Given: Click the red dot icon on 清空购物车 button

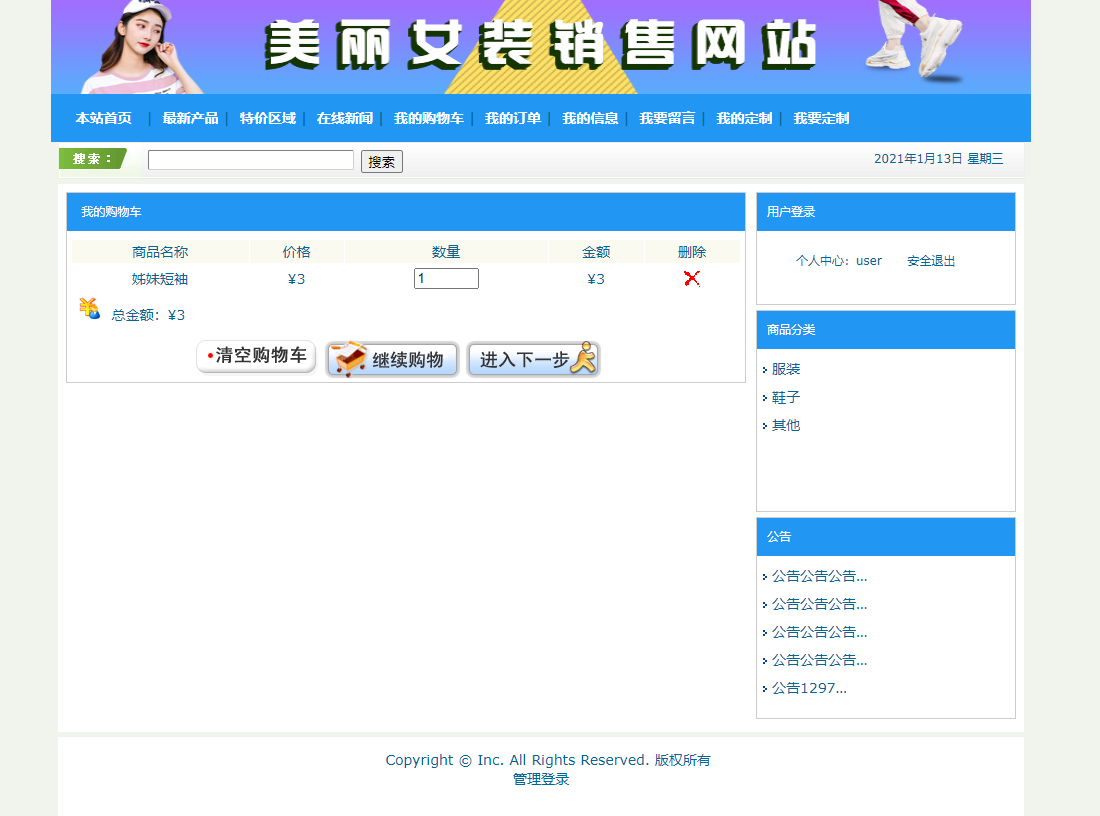Looking at the screenshot, I should pos(209,356).
